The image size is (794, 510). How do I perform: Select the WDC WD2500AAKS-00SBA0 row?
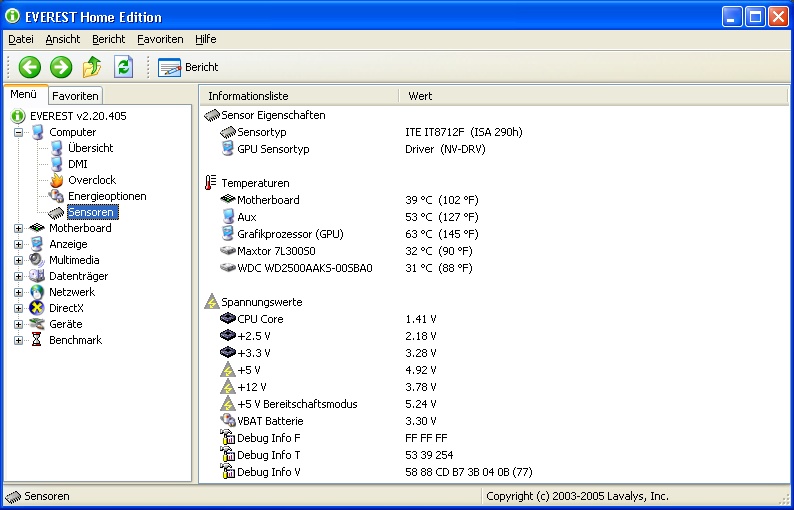point(305,268)
